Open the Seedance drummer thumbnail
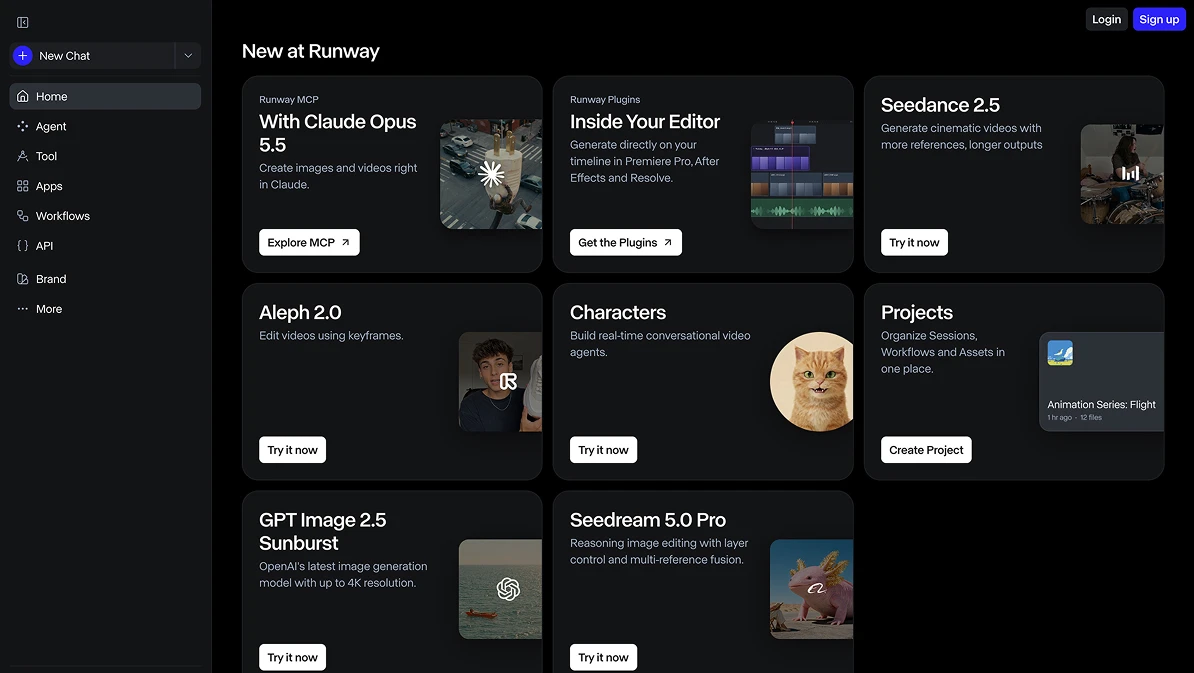The width and height of the screenshot is (1194, 673). tap(1122, 174)
